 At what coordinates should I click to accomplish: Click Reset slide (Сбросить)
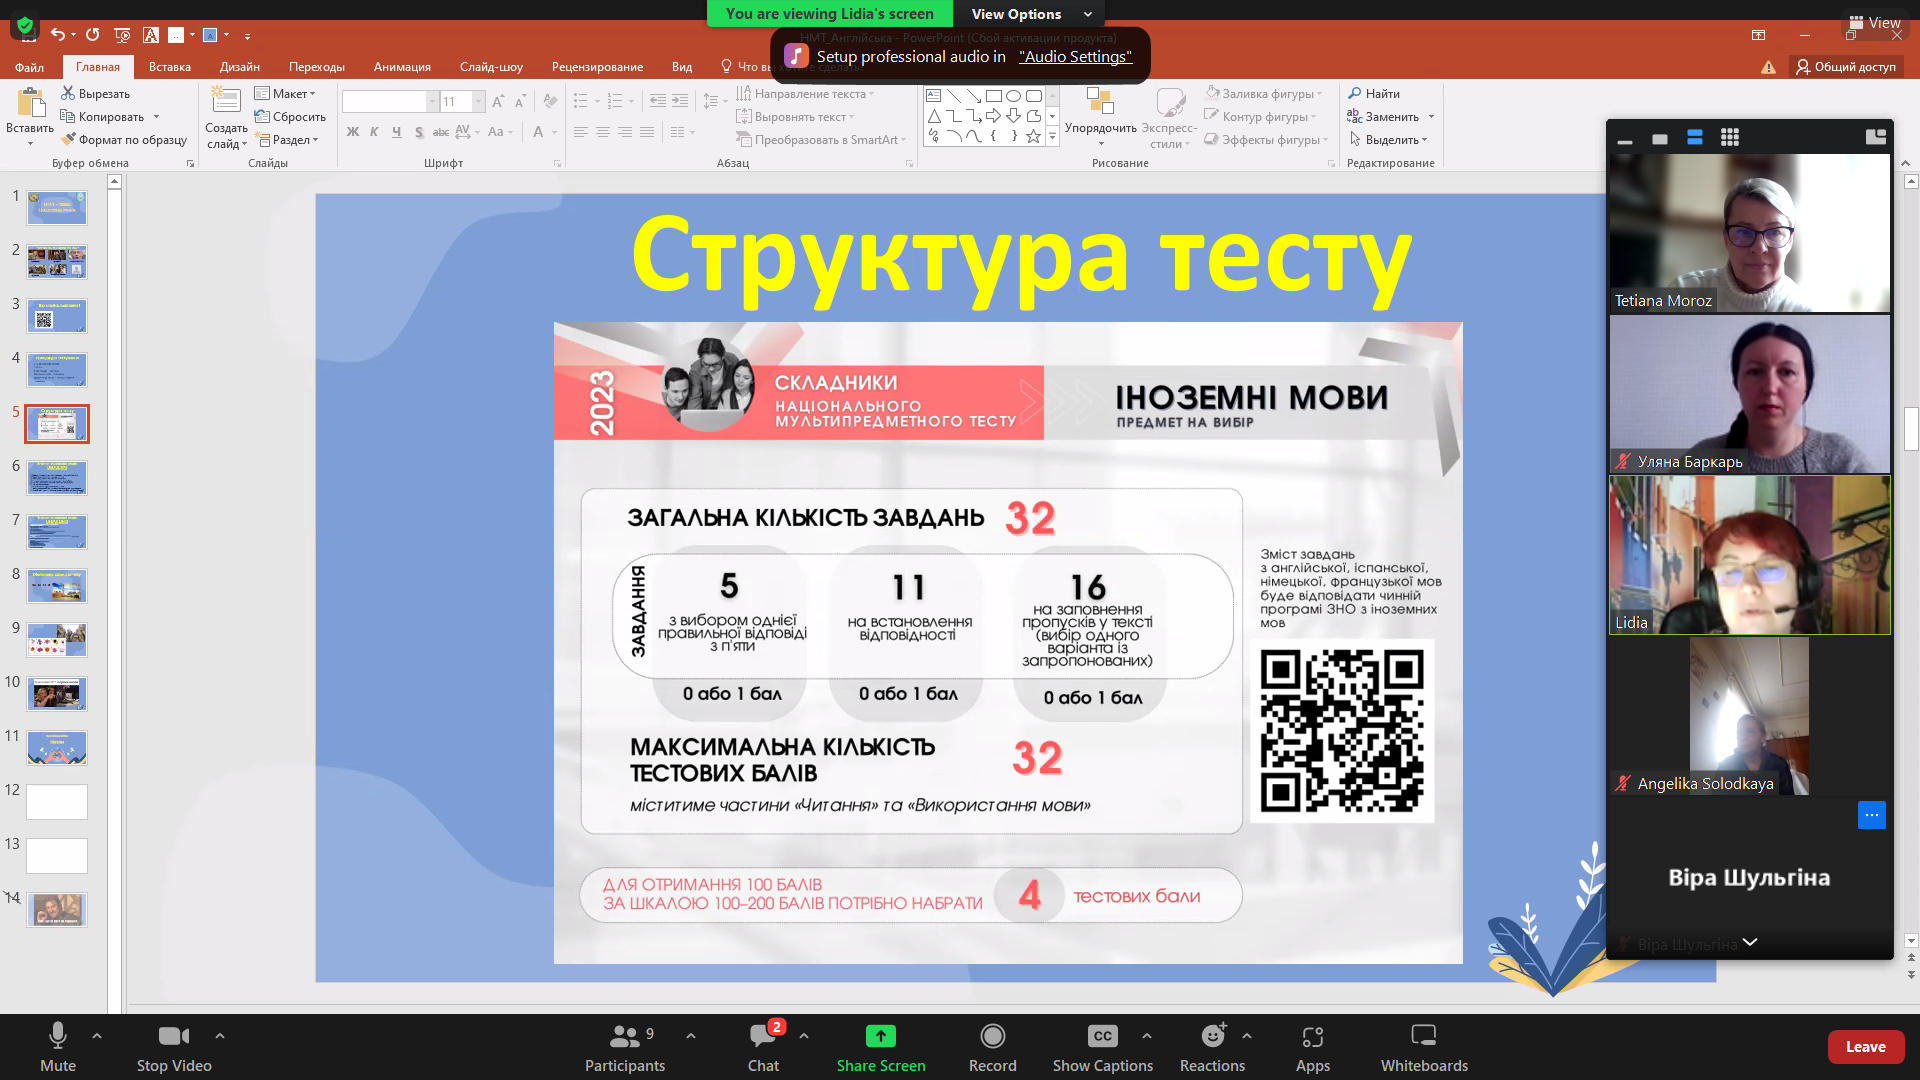click(x=290, y=116)
